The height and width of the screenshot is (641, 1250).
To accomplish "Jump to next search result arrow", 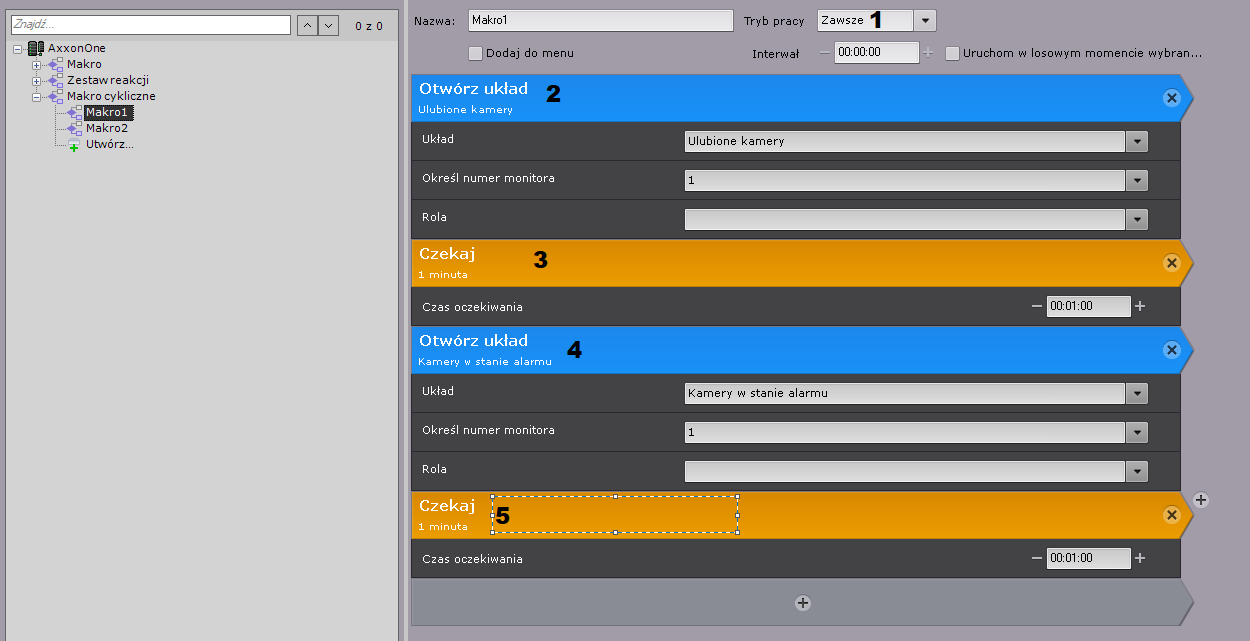I will pos(328,25).
